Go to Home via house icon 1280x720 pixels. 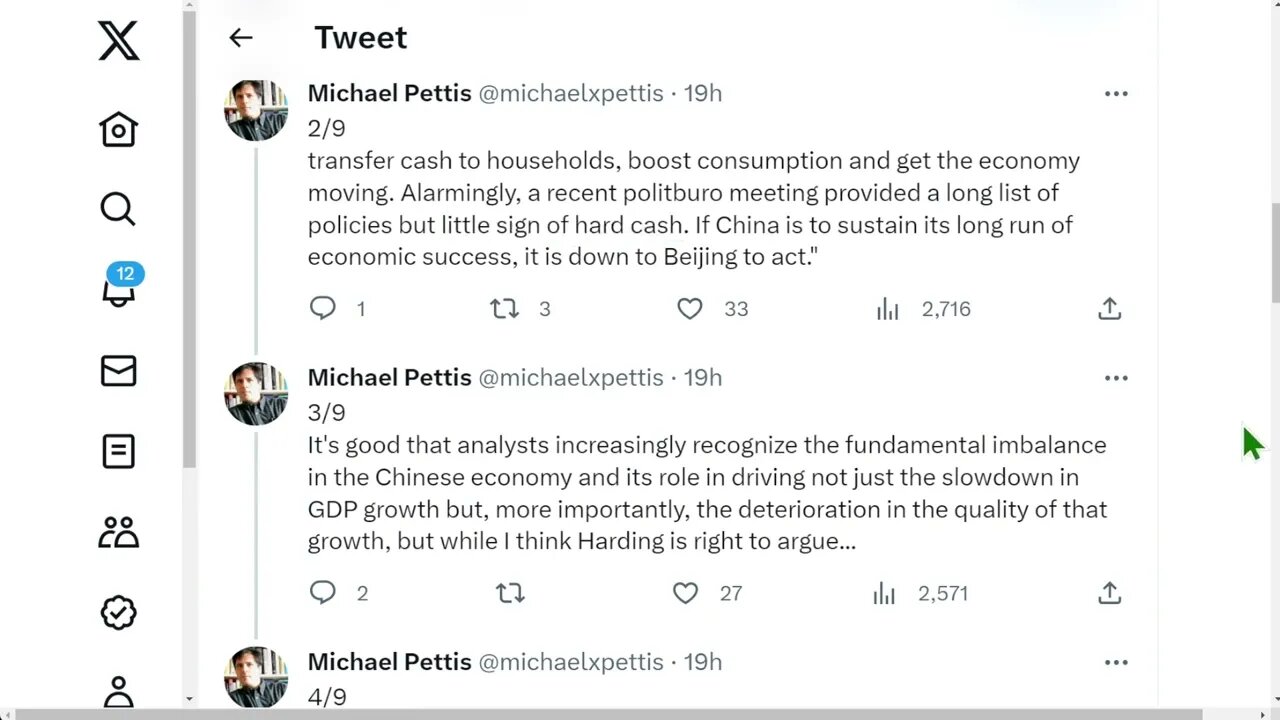[x=118, y=130]
